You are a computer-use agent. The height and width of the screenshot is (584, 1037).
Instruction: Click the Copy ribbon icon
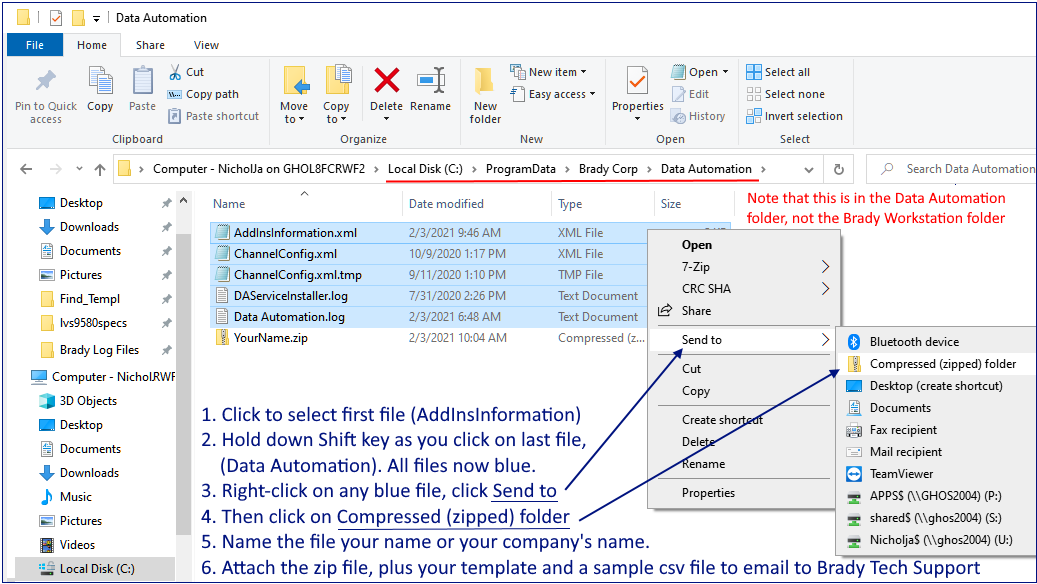point(101,81)
